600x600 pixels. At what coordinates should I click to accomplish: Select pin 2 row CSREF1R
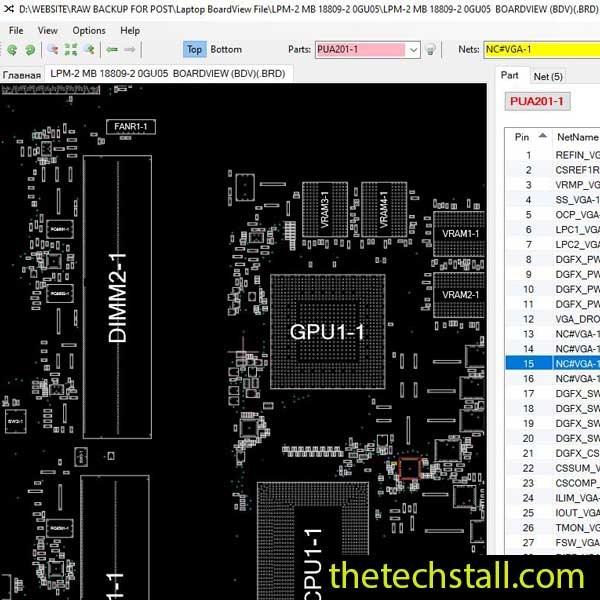tap(553, 170)
